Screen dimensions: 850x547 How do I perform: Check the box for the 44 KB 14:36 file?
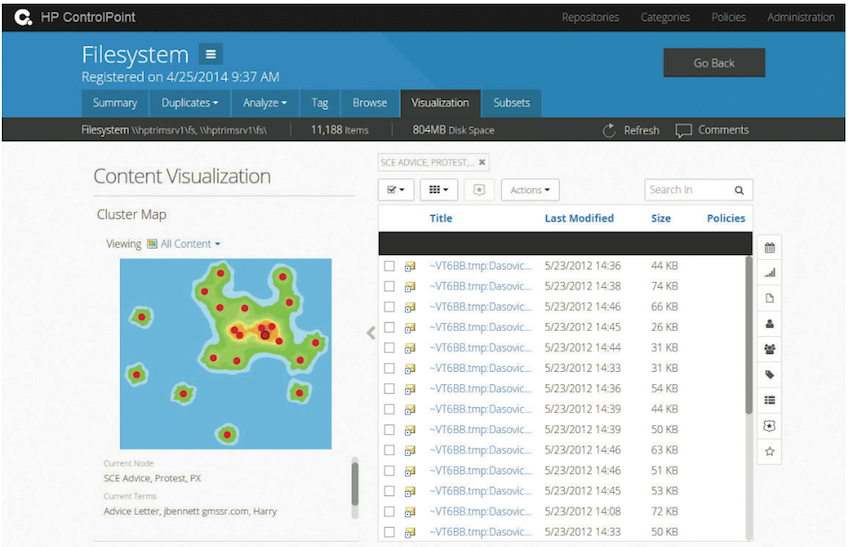coord(389,266)
